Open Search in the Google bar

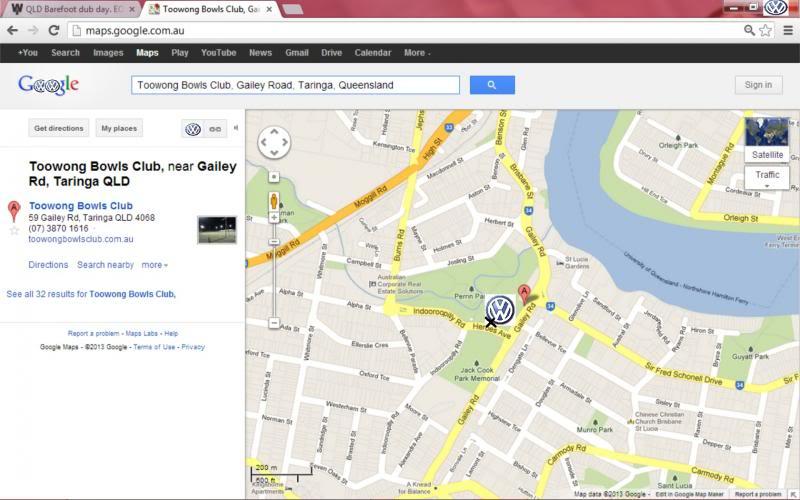click(65, 53)
